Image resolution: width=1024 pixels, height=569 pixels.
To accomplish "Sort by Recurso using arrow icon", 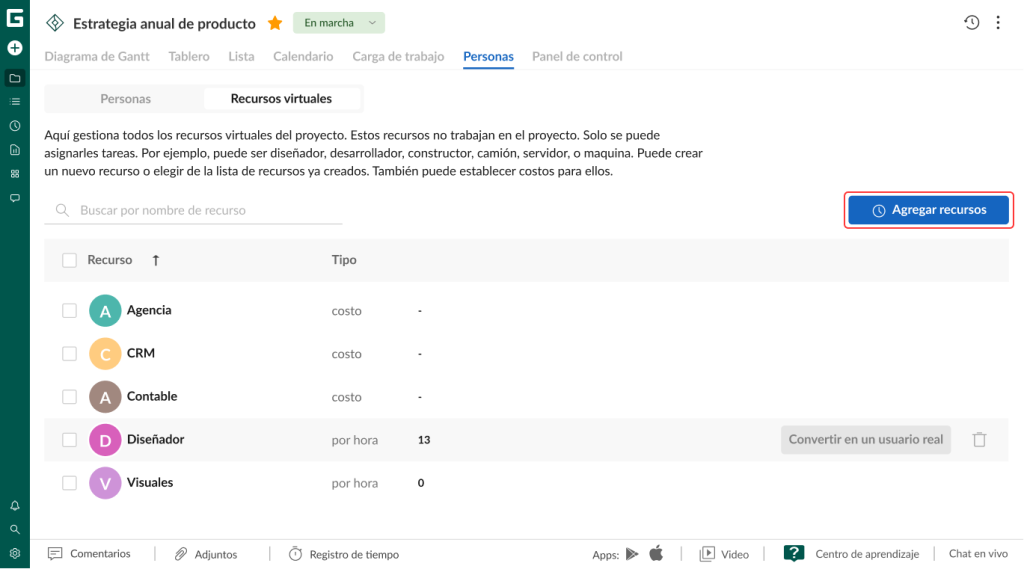I will click(x=155, y=260).
